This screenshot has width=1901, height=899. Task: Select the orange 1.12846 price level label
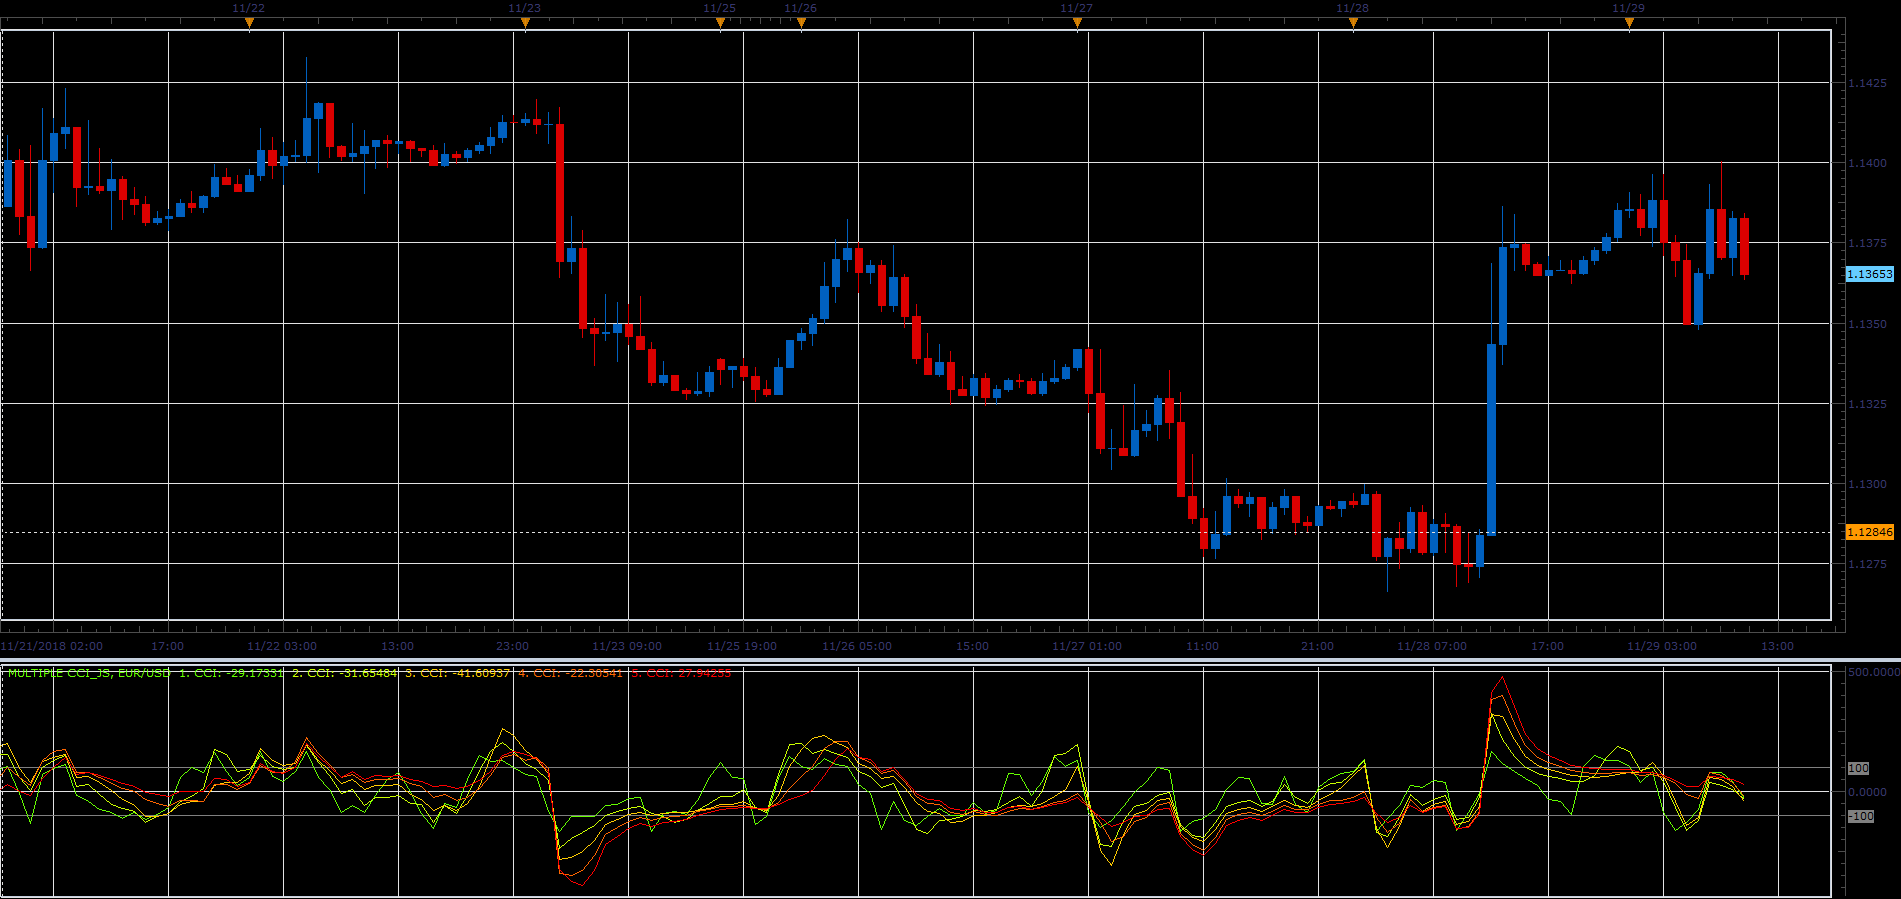[1869, 532]
